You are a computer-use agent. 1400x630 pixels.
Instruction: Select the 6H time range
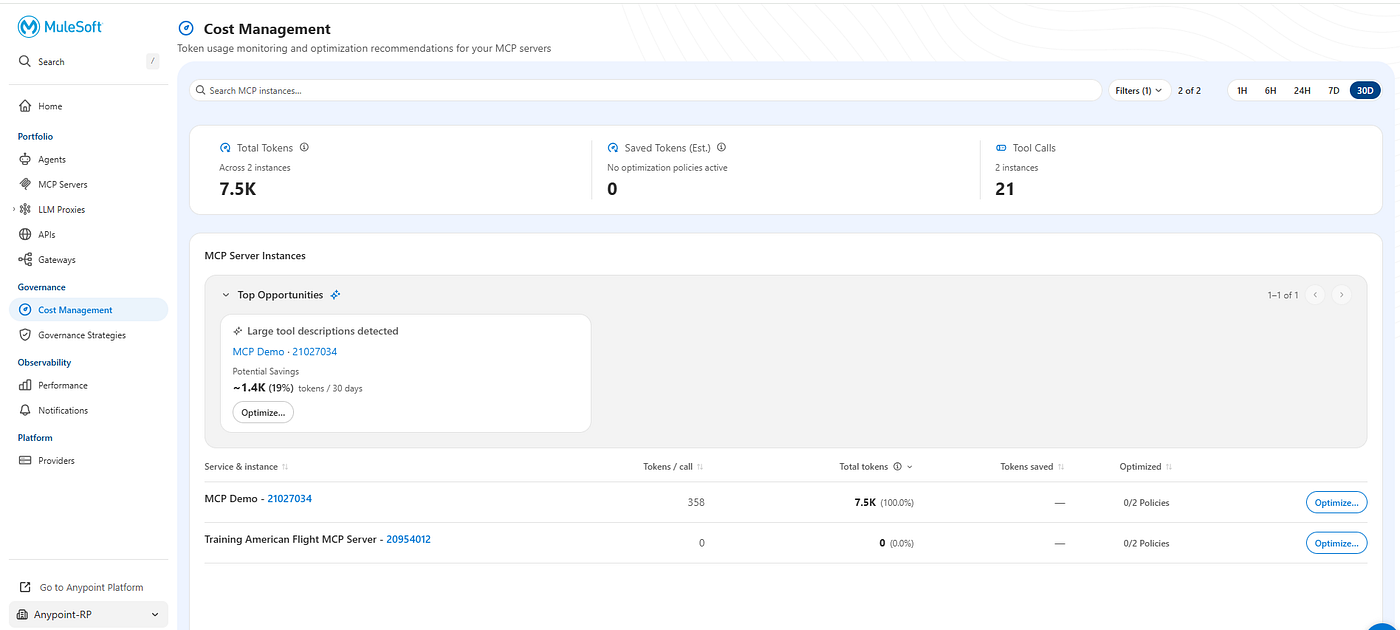pyautogui.click(x=1270, y=90)
